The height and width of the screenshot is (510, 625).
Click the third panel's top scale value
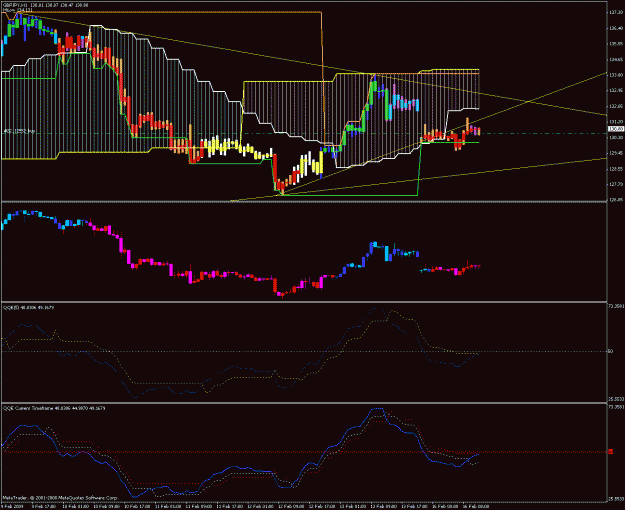616,306
